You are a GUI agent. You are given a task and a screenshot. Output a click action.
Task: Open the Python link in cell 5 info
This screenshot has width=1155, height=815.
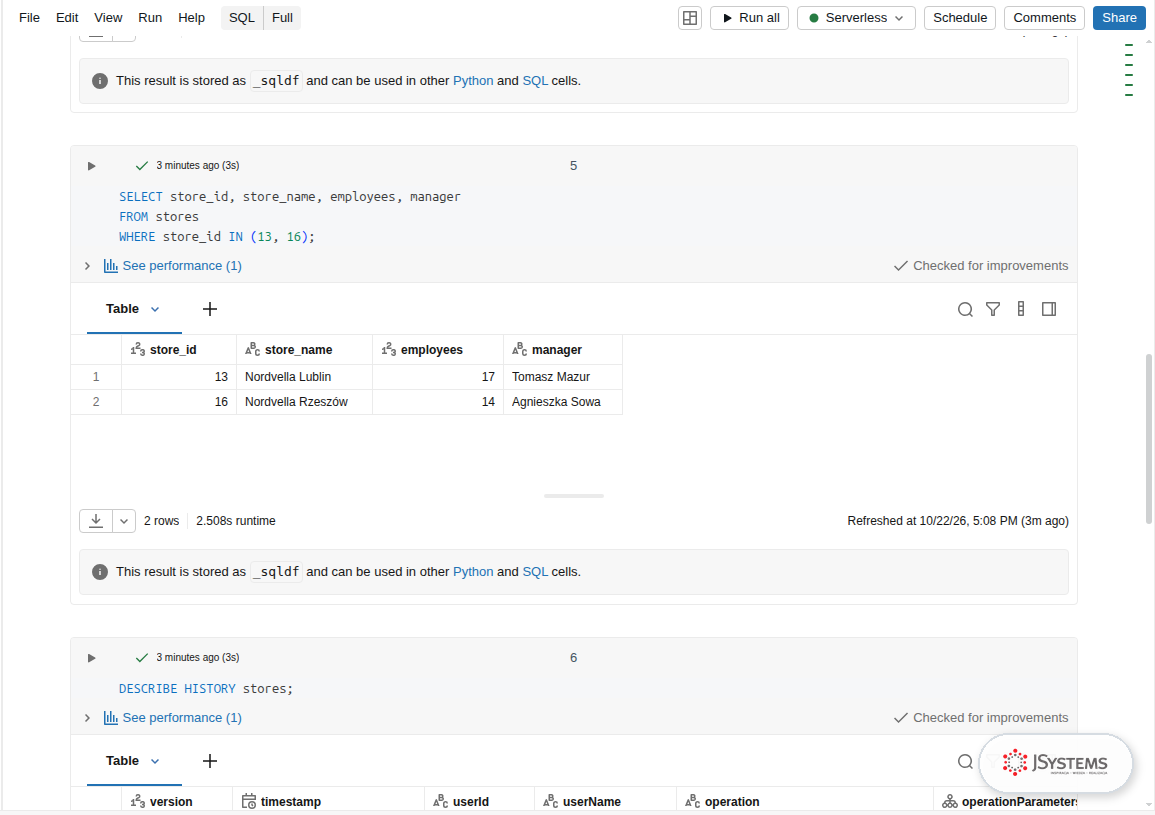coord(473,572)
